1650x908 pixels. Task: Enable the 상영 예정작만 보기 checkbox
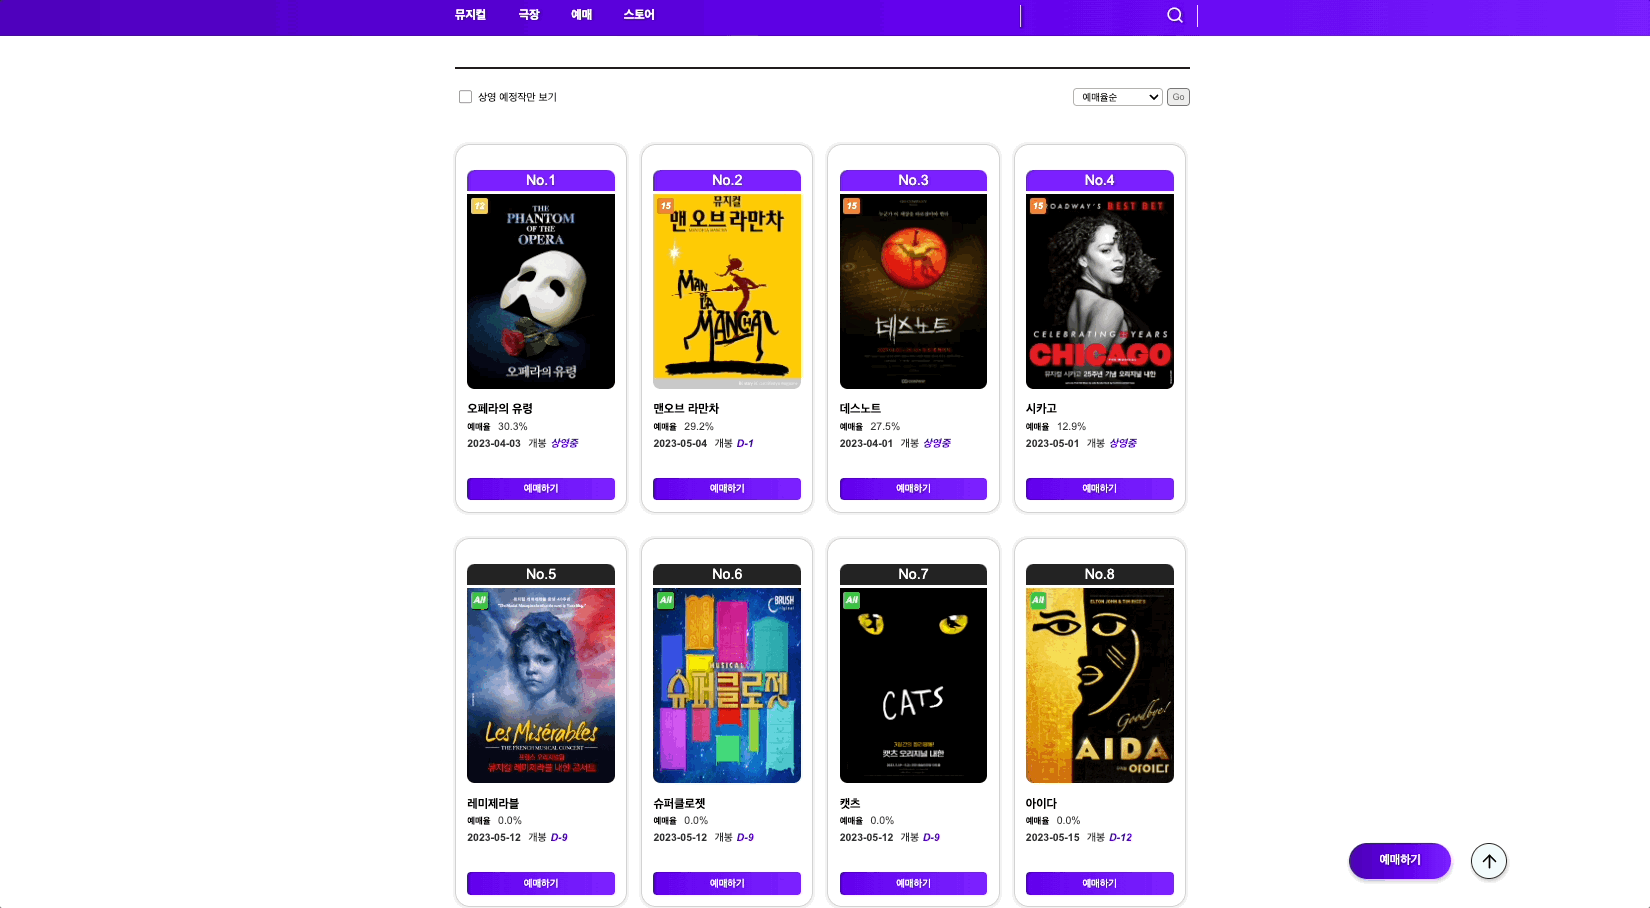[465, 96]
